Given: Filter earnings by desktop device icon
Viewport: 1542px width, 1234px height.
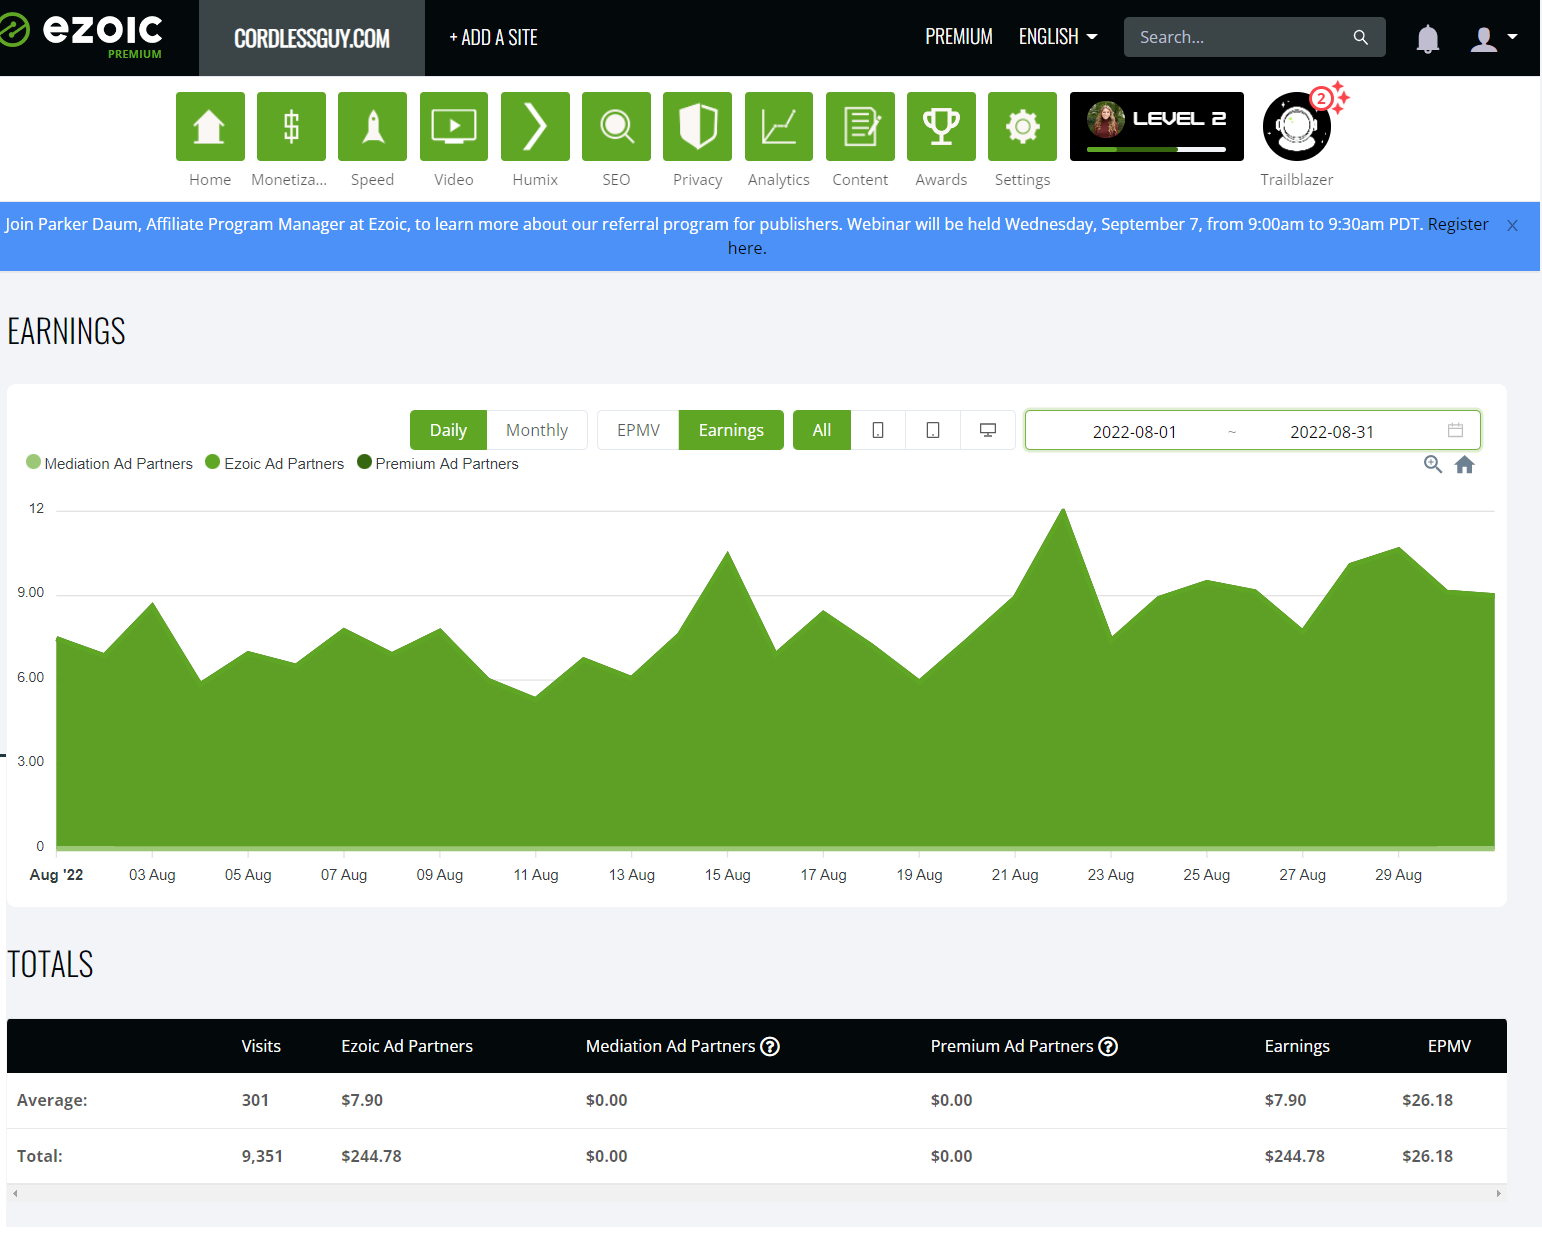Looking at the screenshot, I should click(988, 430).
